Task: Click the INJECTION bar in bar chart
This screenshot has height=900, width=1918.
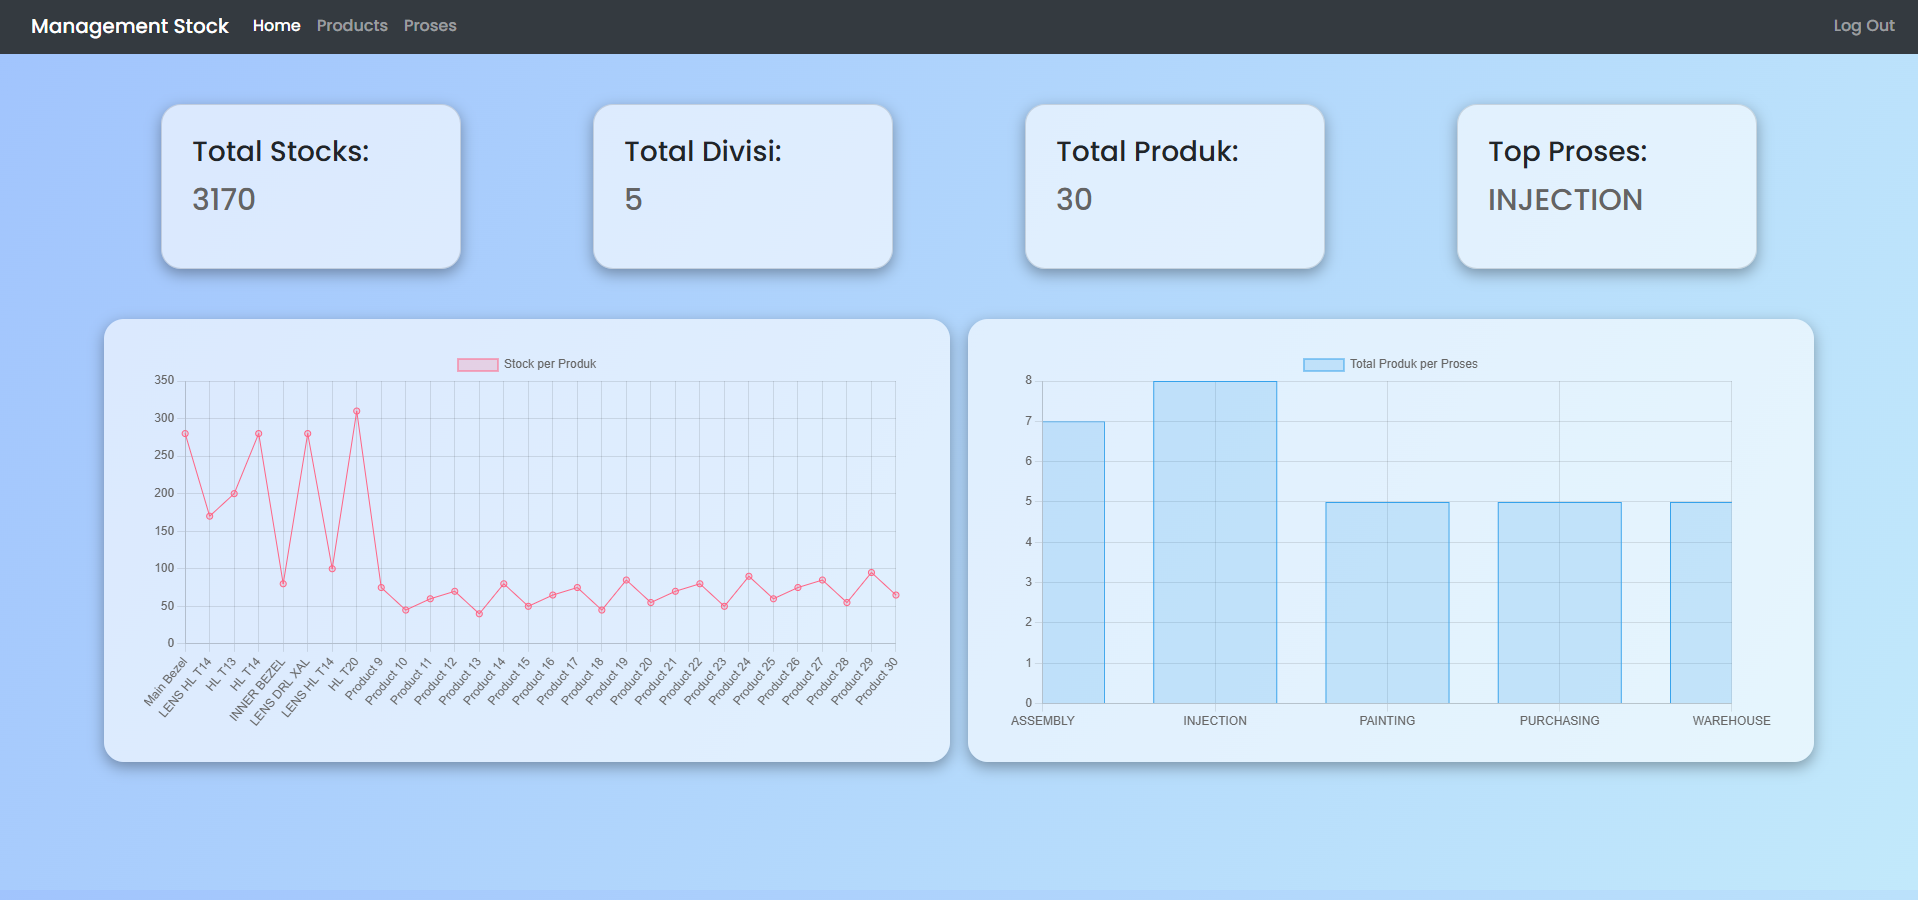Action: [x=1215, y=542]
